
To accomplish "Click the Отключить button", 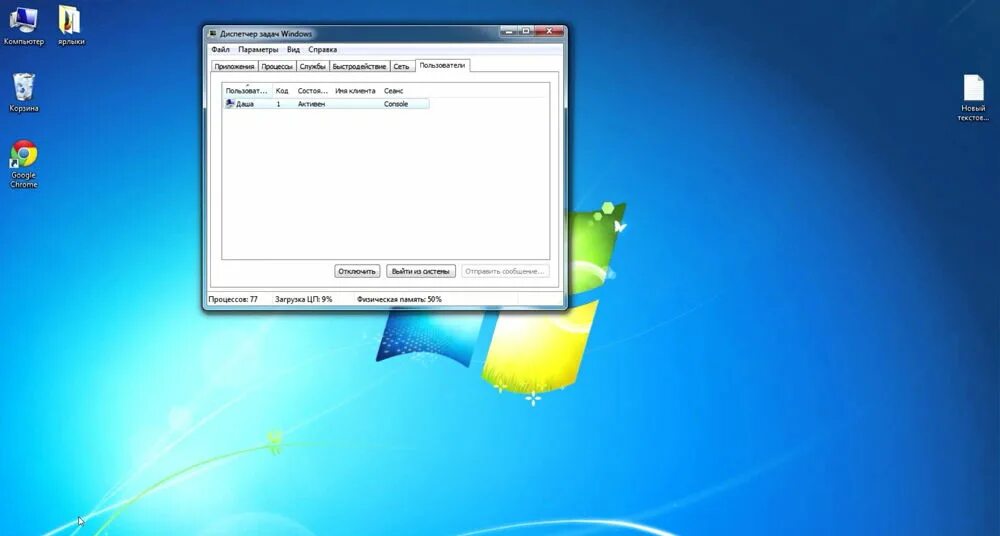I will coord(357,271).
